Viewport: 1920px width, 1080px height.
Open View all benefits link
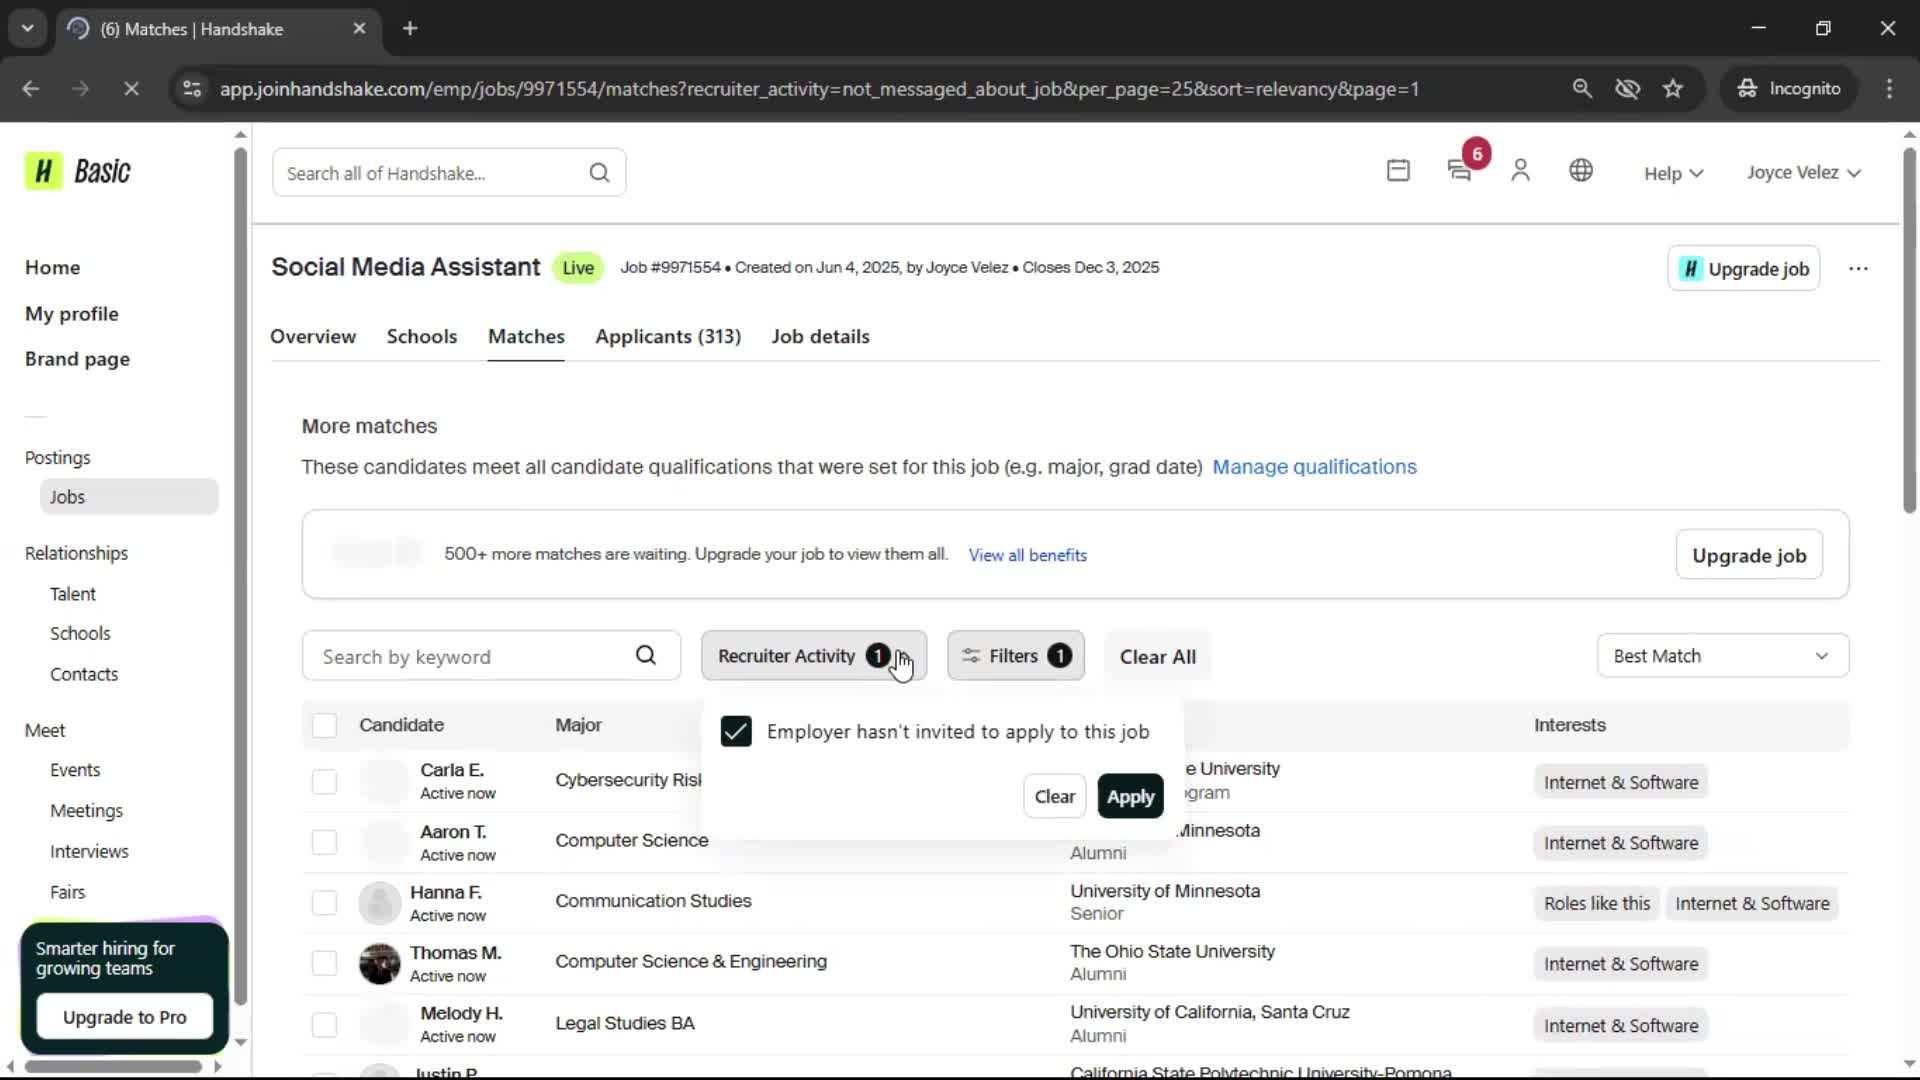pos(1027,555)
